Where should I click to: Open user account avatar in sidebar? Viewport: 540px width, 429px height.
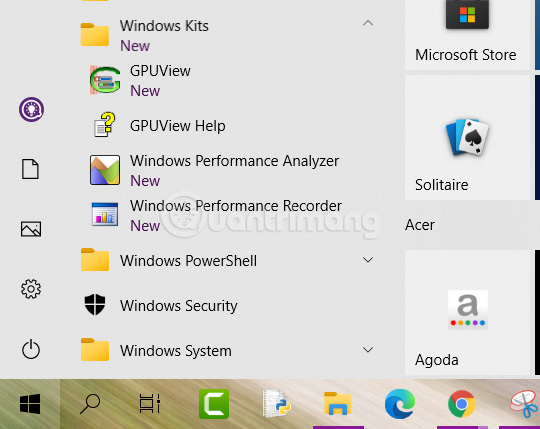click(31, 109)
